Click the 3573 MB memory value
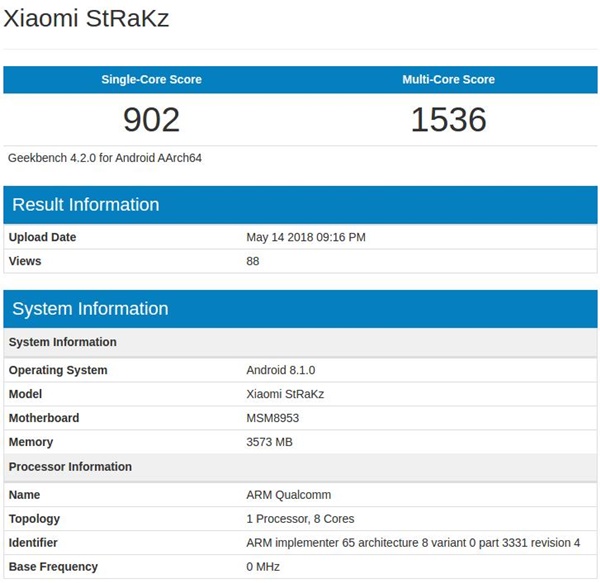The image size is (600, 583). (272, 442)
